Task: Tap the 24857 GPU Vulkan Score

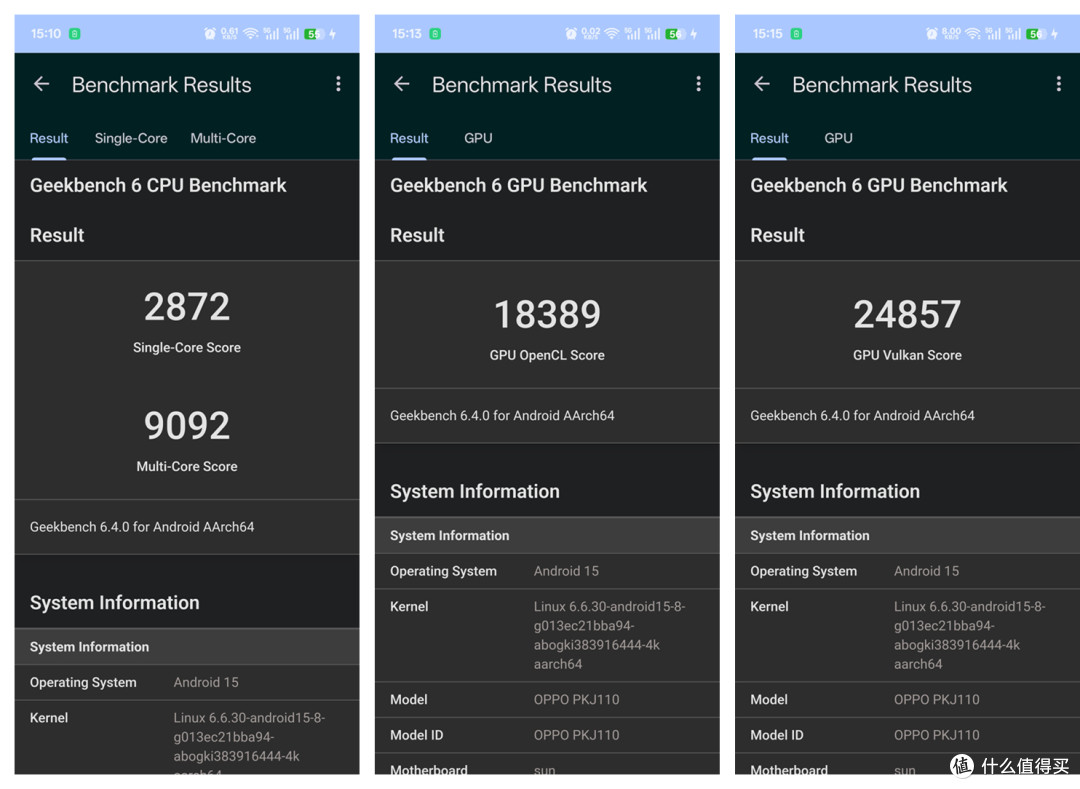Action: pyautogui.click(x=907, y=315)
